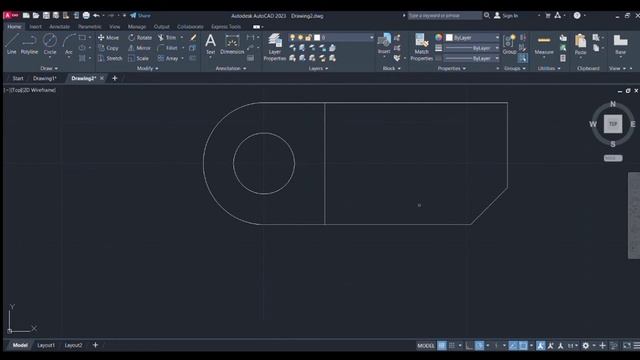The image size is (640, 360).
Task: Select the Arc tool
Action: (69, 44)
